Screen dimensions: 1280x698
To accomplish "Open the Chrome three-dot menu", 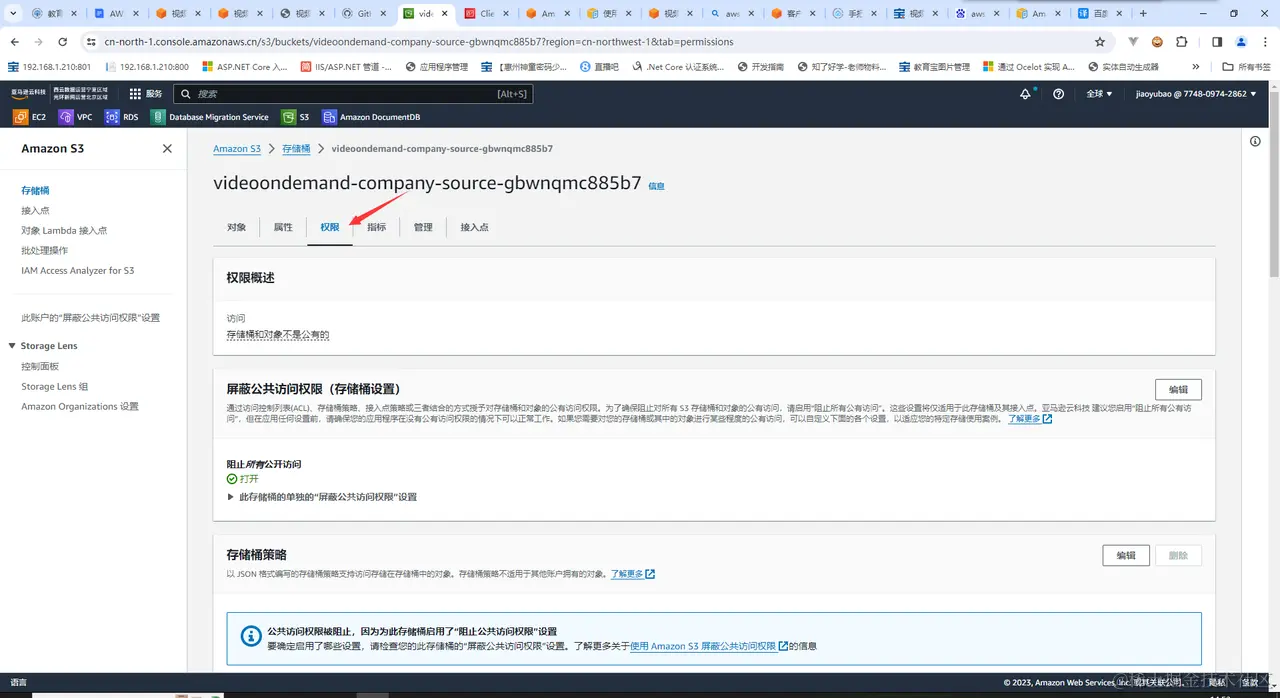I will [1265, 42].
